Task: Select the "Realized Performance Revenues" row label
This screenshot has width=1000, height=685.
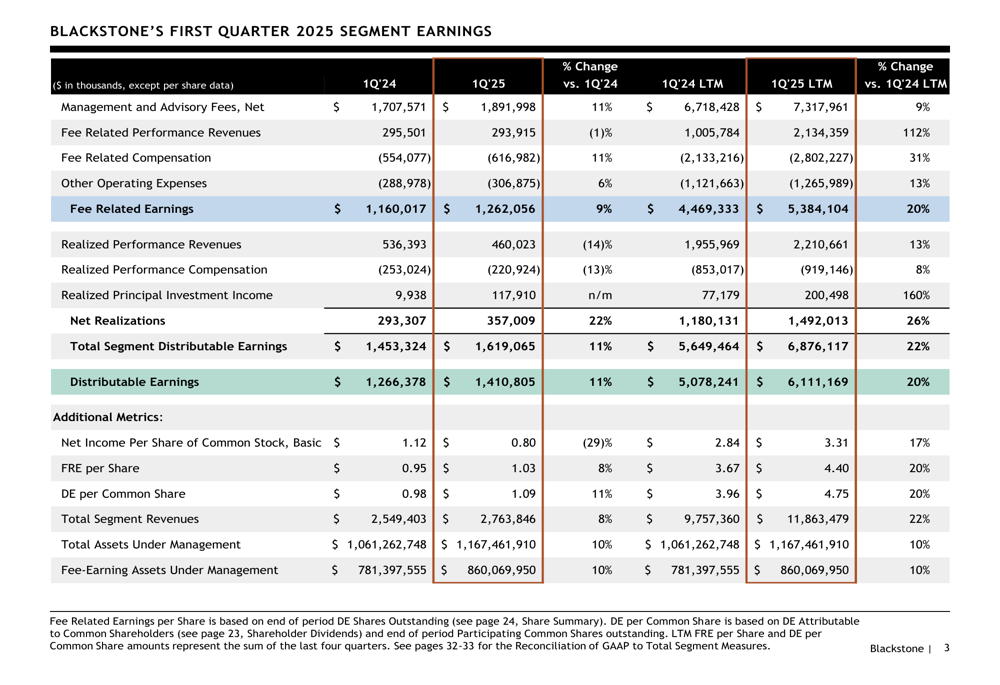Action: coord(151,244)
